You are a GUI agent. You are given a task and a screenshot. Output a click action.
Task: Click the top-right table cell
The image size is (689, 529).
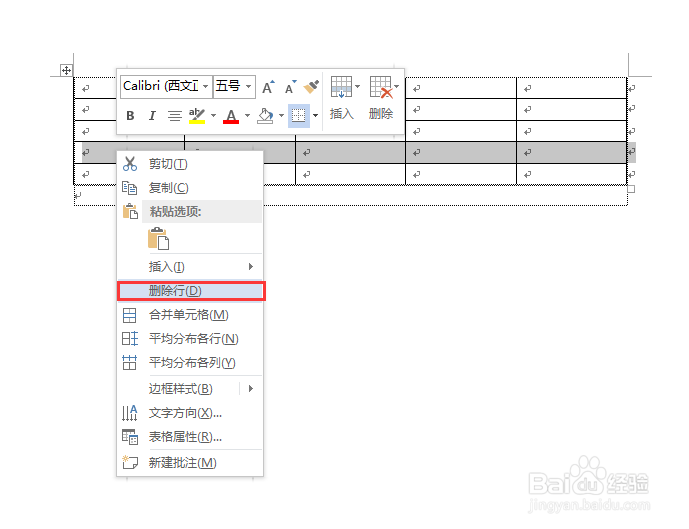571,88
